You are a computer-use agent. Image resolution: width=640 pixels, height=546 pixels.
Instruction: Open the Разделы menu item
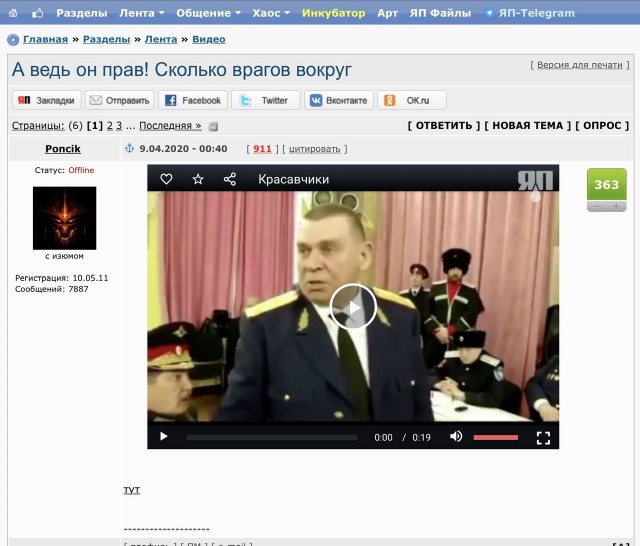pyautogui.click(x=82, y=13)
